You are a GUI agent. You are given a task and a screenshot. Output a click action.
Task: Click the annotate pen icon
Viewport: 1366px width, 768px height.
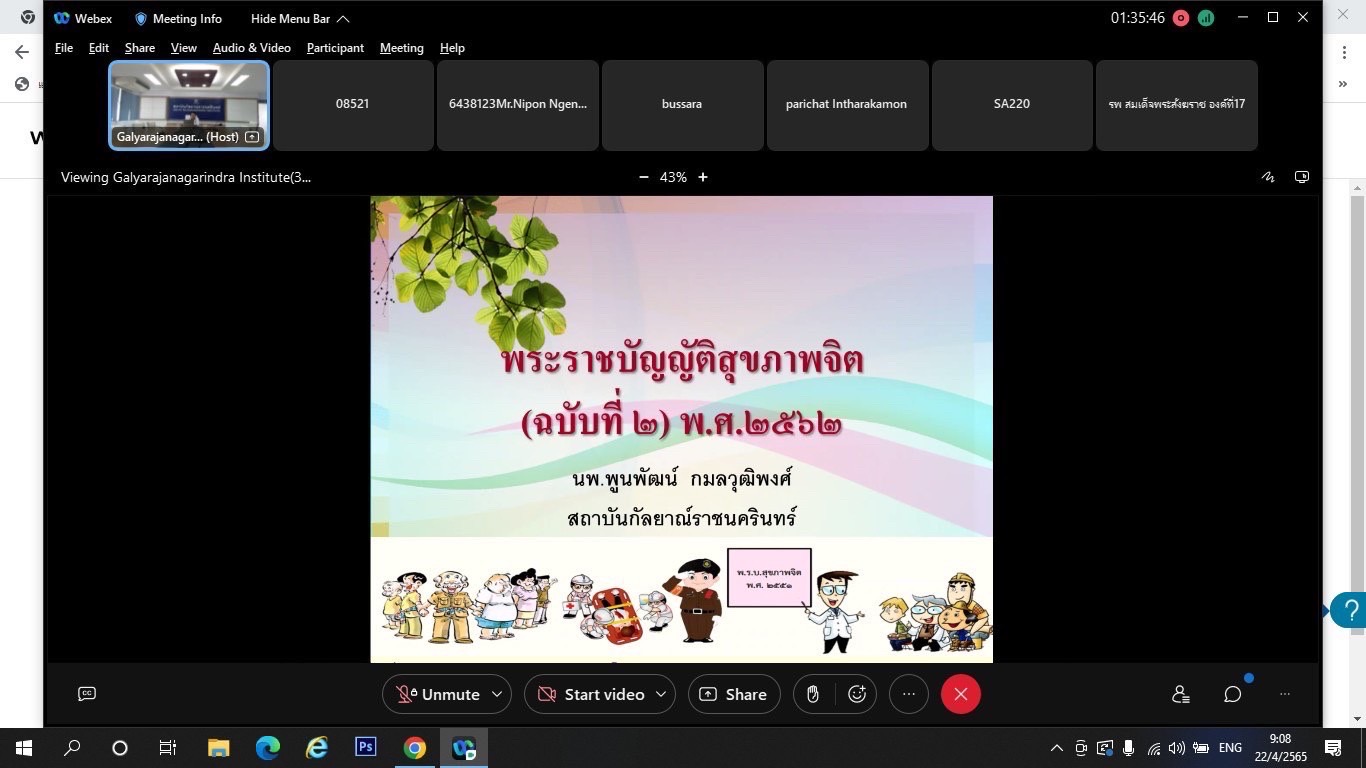click(1268, 177)
